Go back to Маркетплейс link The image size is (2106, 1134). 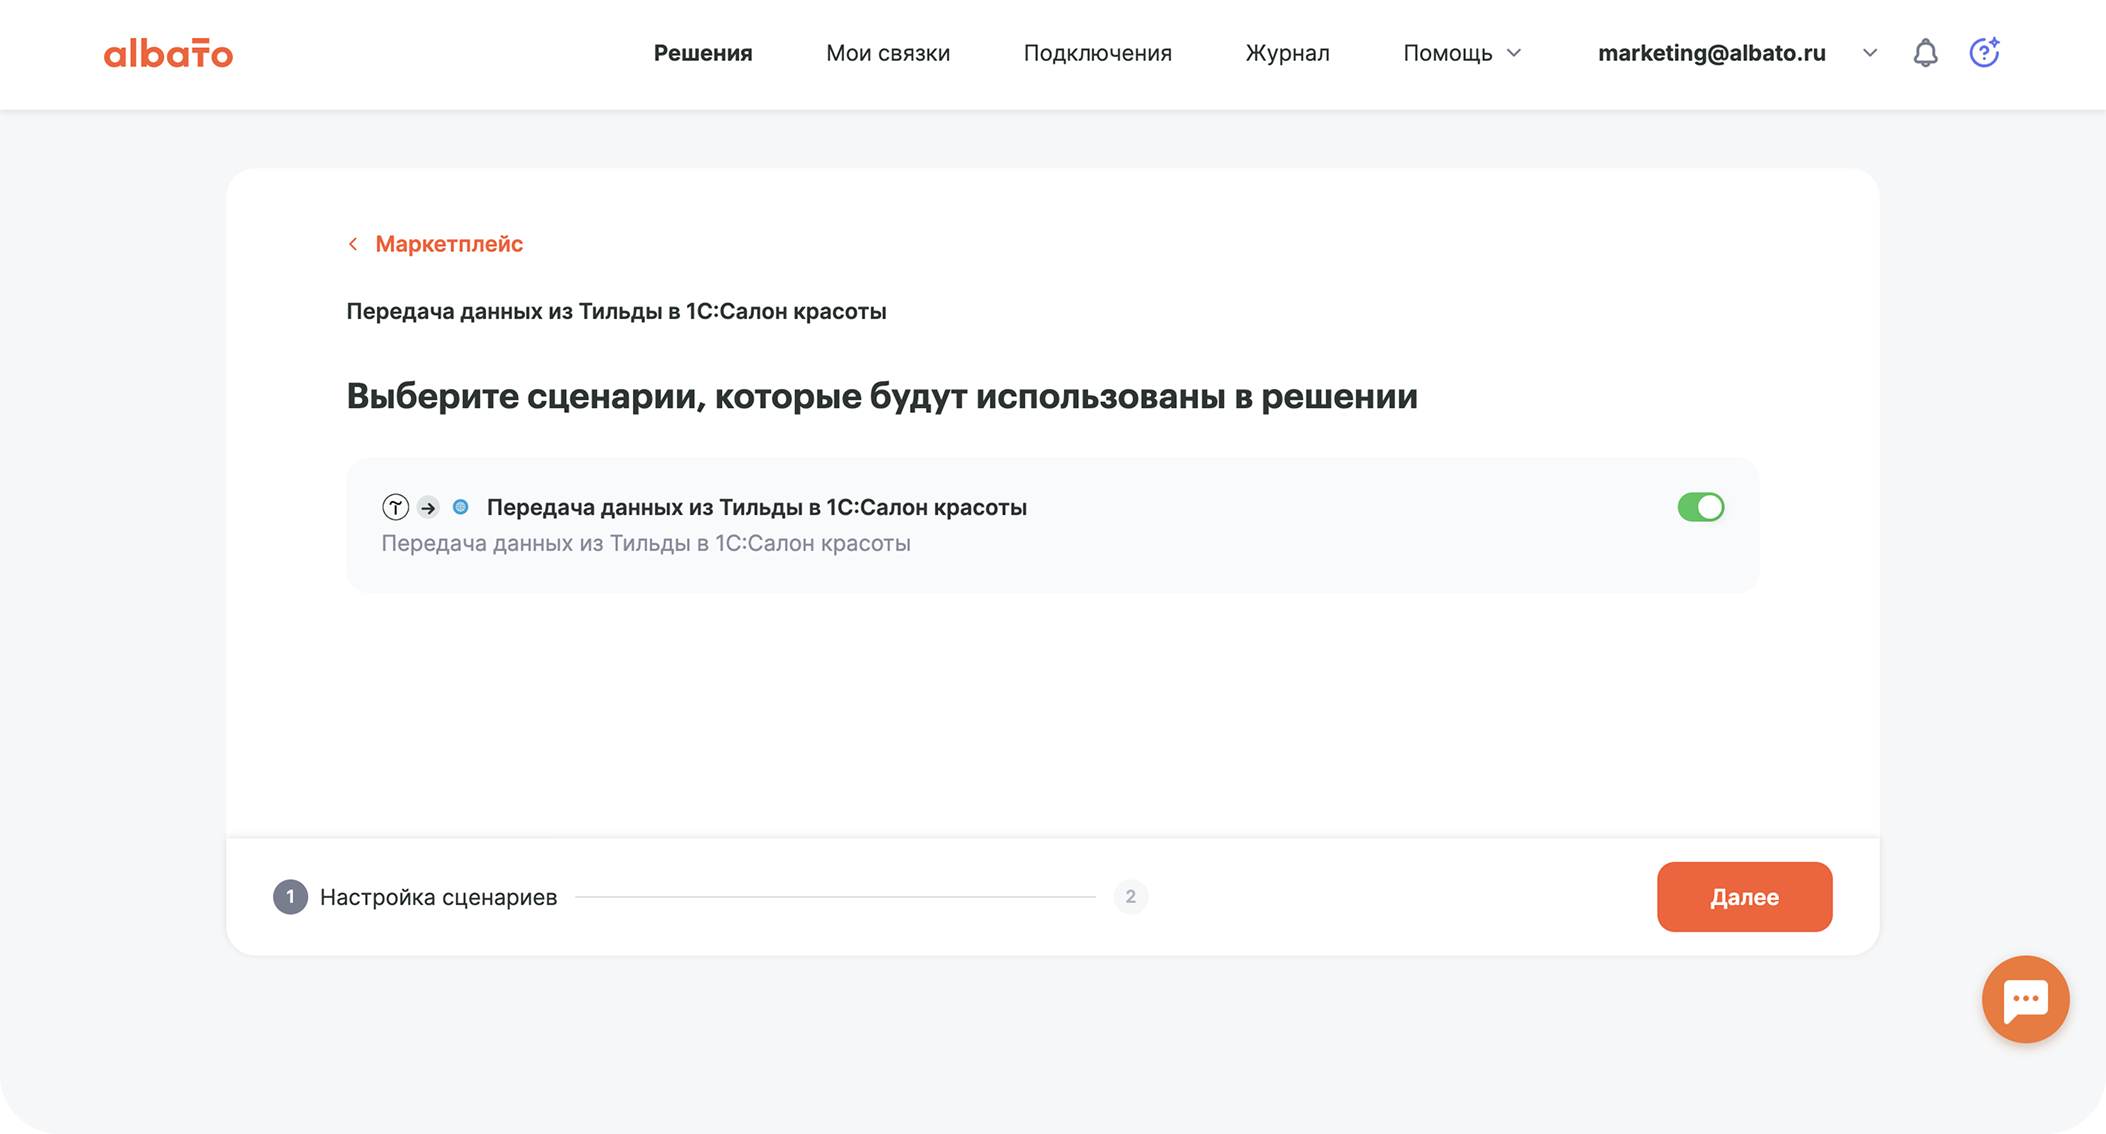pyautogui.click(x=449, y=244)
